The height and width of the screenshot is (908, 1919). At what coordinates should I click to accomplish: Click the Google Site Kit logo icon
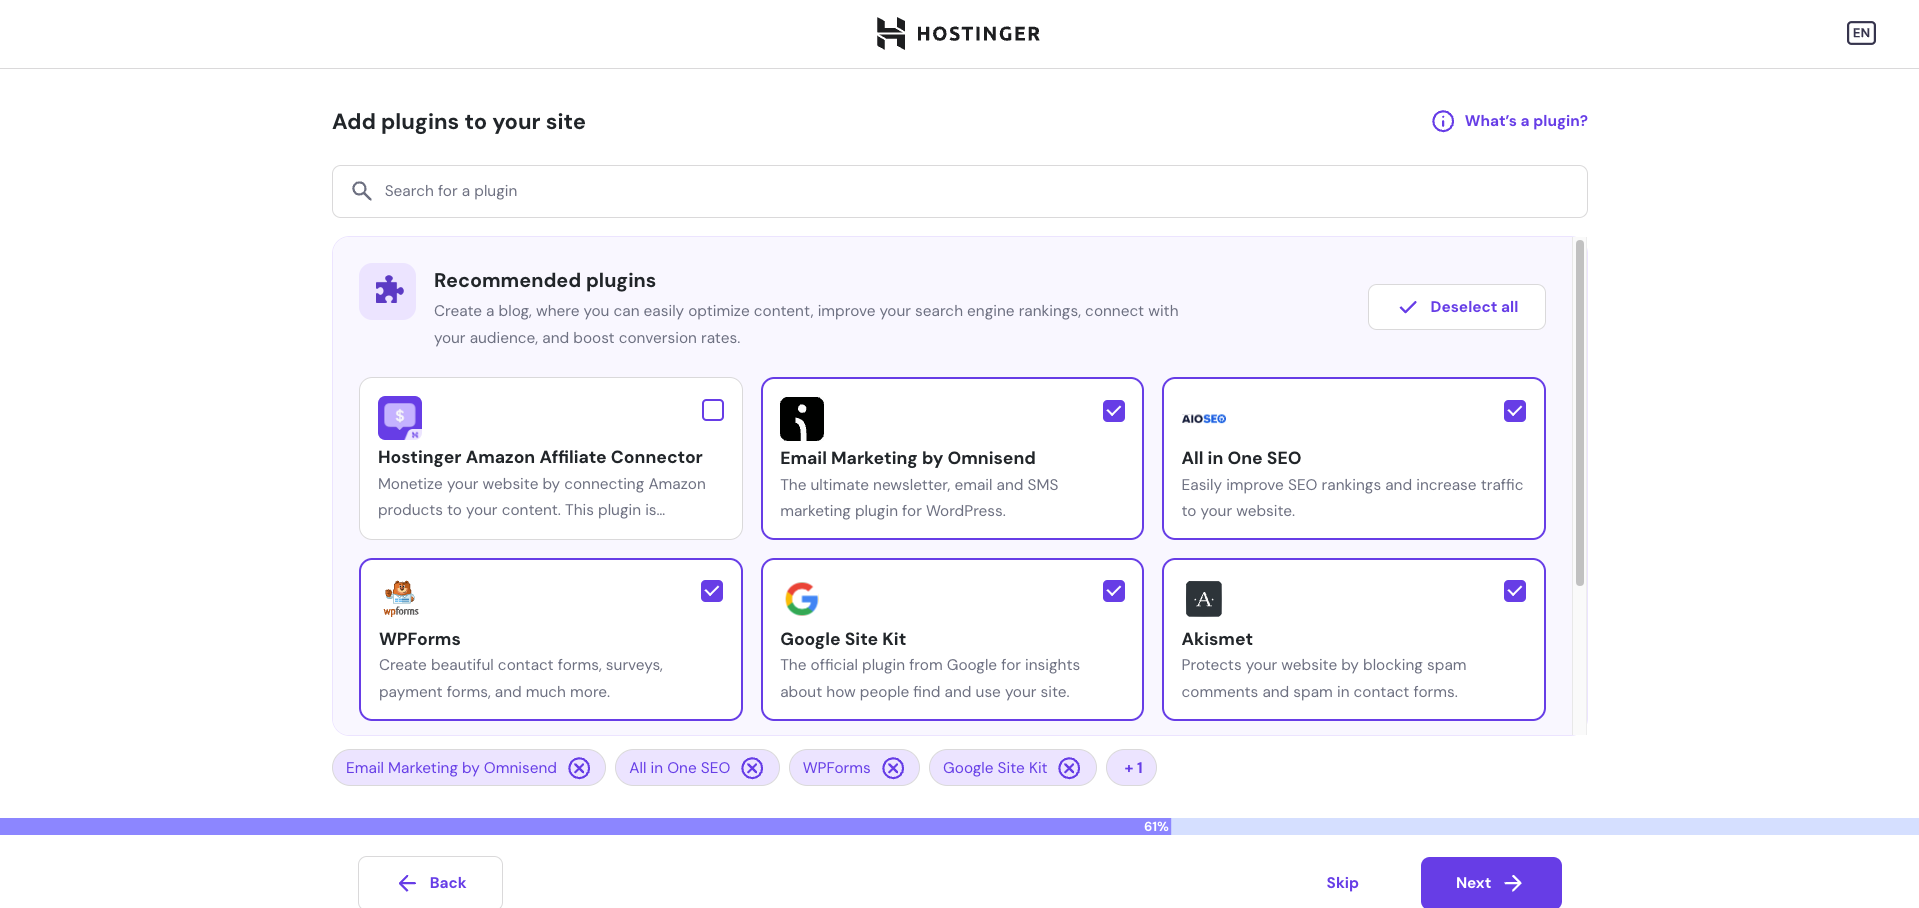(801, 598)
